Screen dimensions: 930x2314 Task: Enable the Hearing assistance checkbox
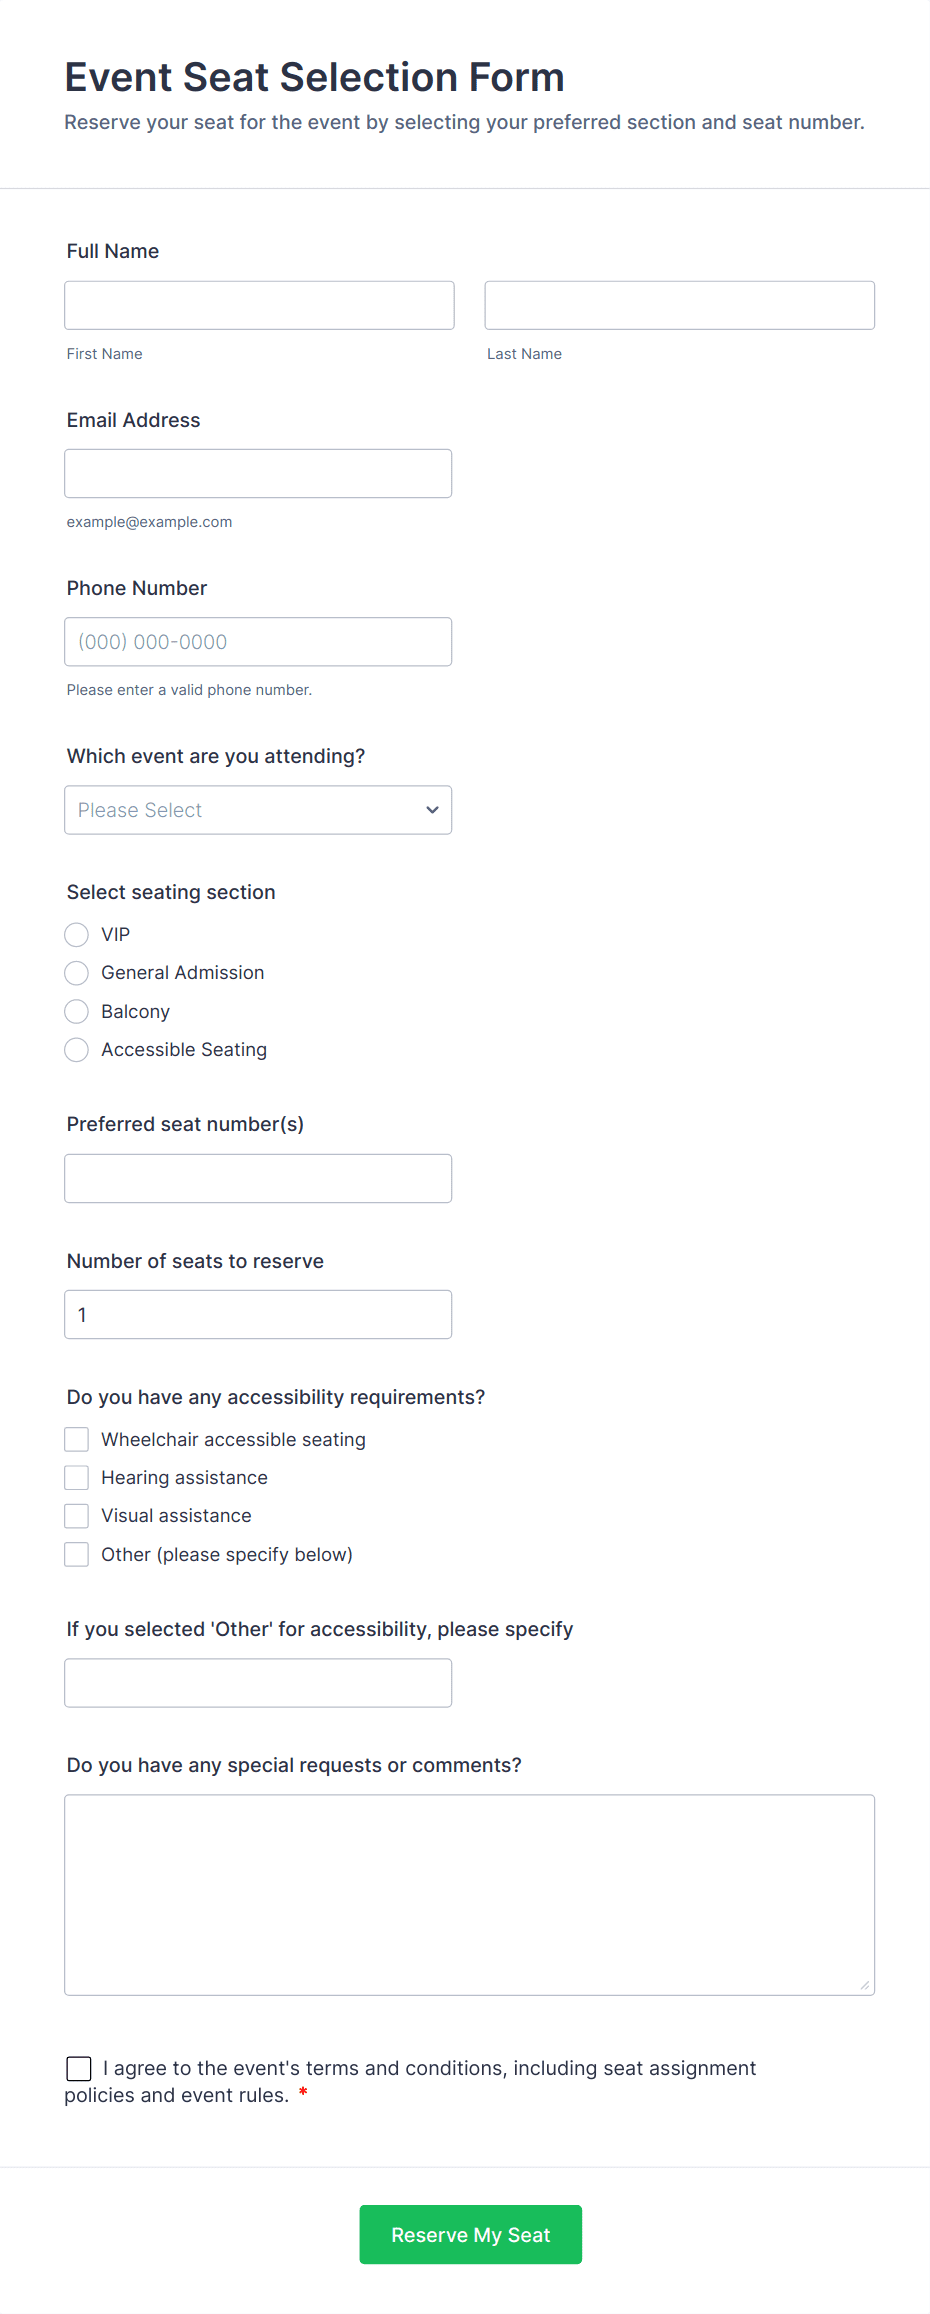(x=77, y=1478)
